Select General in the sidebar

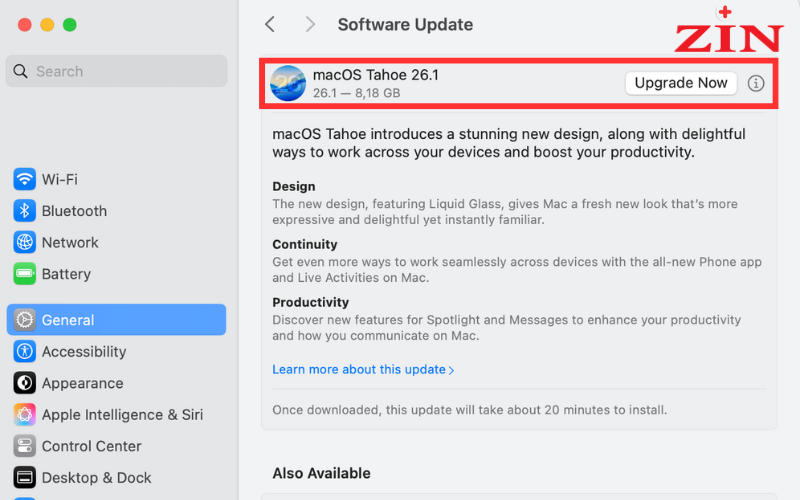pos(116,320)
